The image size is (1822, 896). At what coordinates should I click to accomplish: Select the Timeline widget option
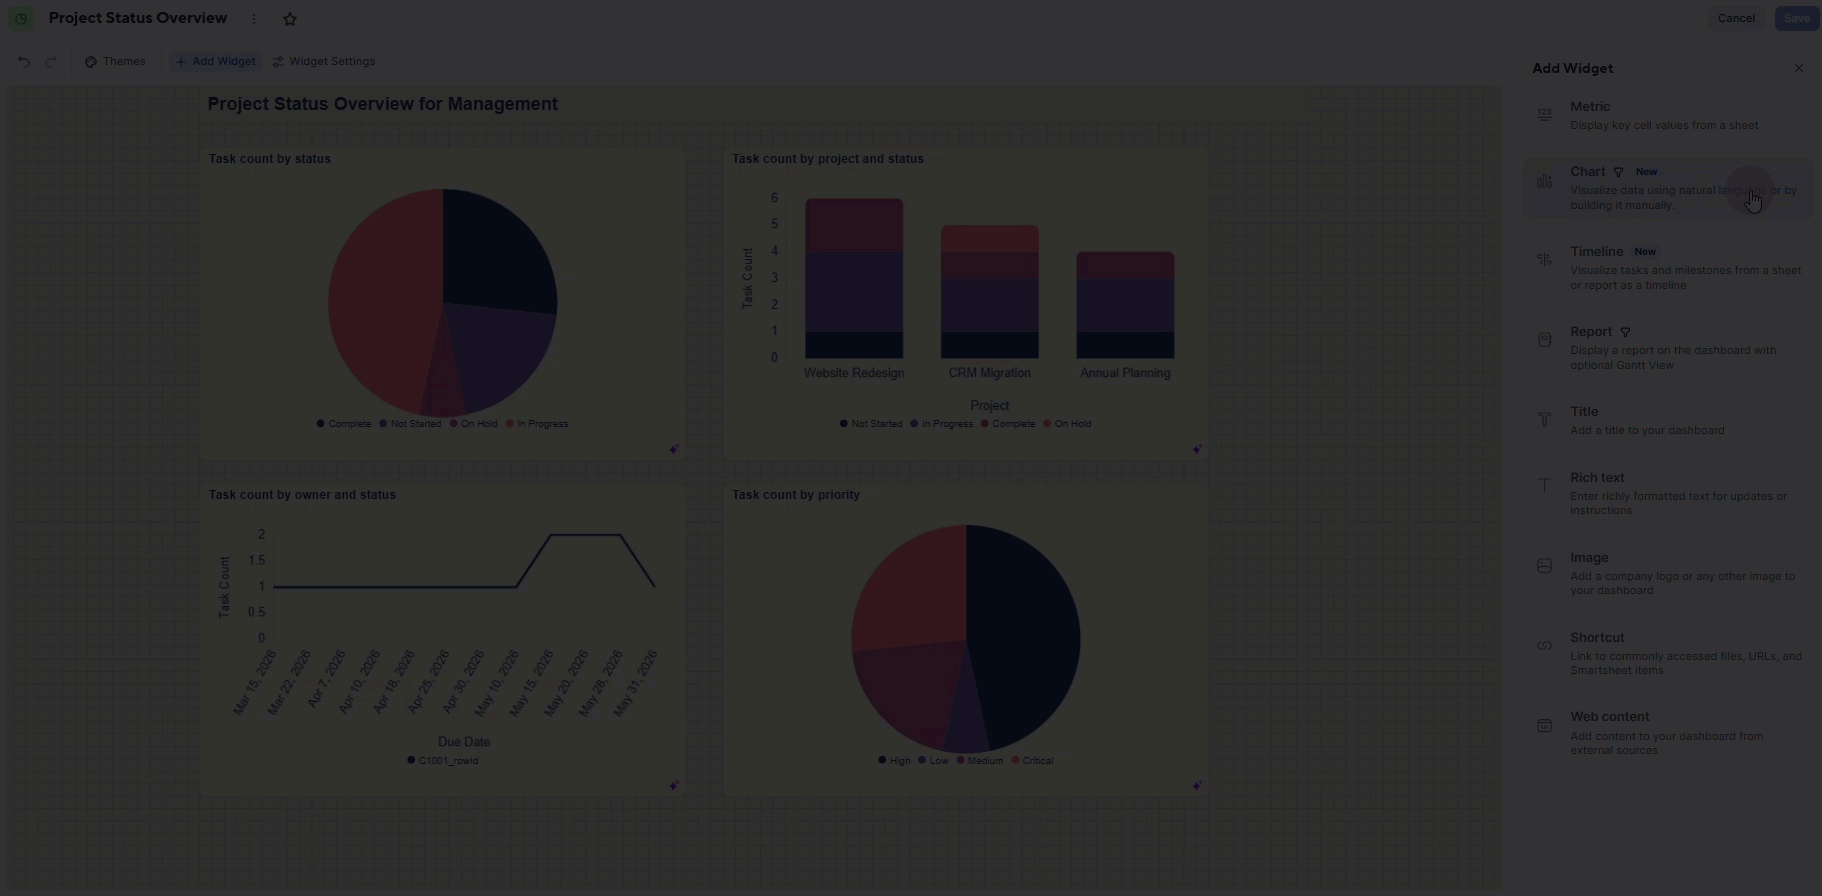point(1668,268)
